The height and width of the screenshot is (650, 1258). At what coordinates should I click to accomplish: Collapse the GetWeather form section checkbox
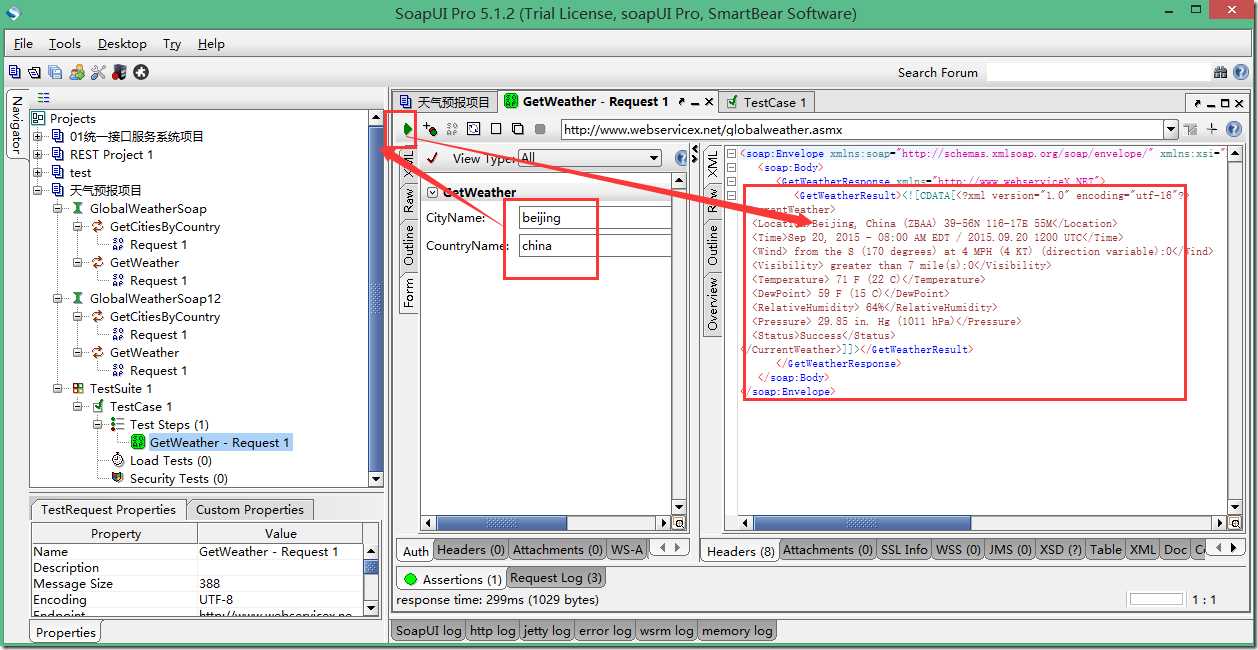(433, 192)
